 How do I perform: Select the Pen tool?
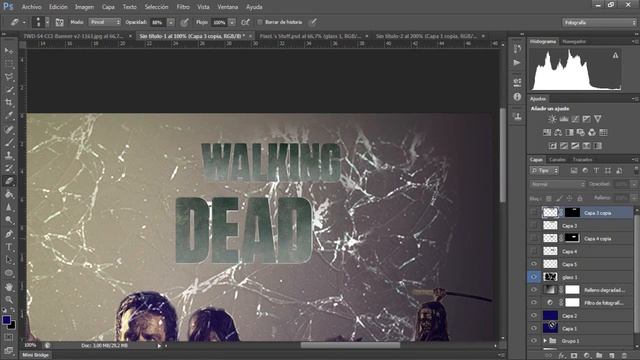(9, 234)
